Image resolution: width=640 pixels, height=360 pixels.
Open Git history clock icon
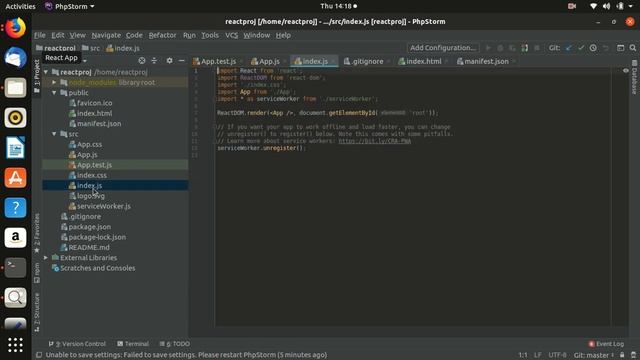(593, 48)
